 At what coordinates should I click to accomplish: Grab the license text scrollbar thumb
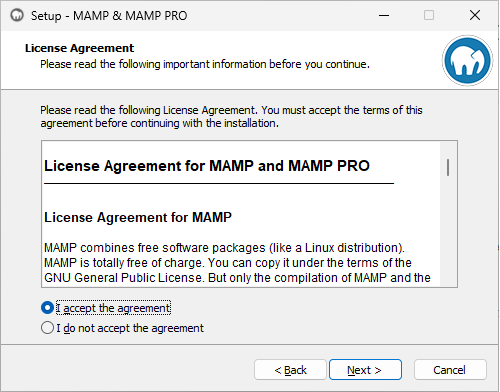[x=448, y=167]
